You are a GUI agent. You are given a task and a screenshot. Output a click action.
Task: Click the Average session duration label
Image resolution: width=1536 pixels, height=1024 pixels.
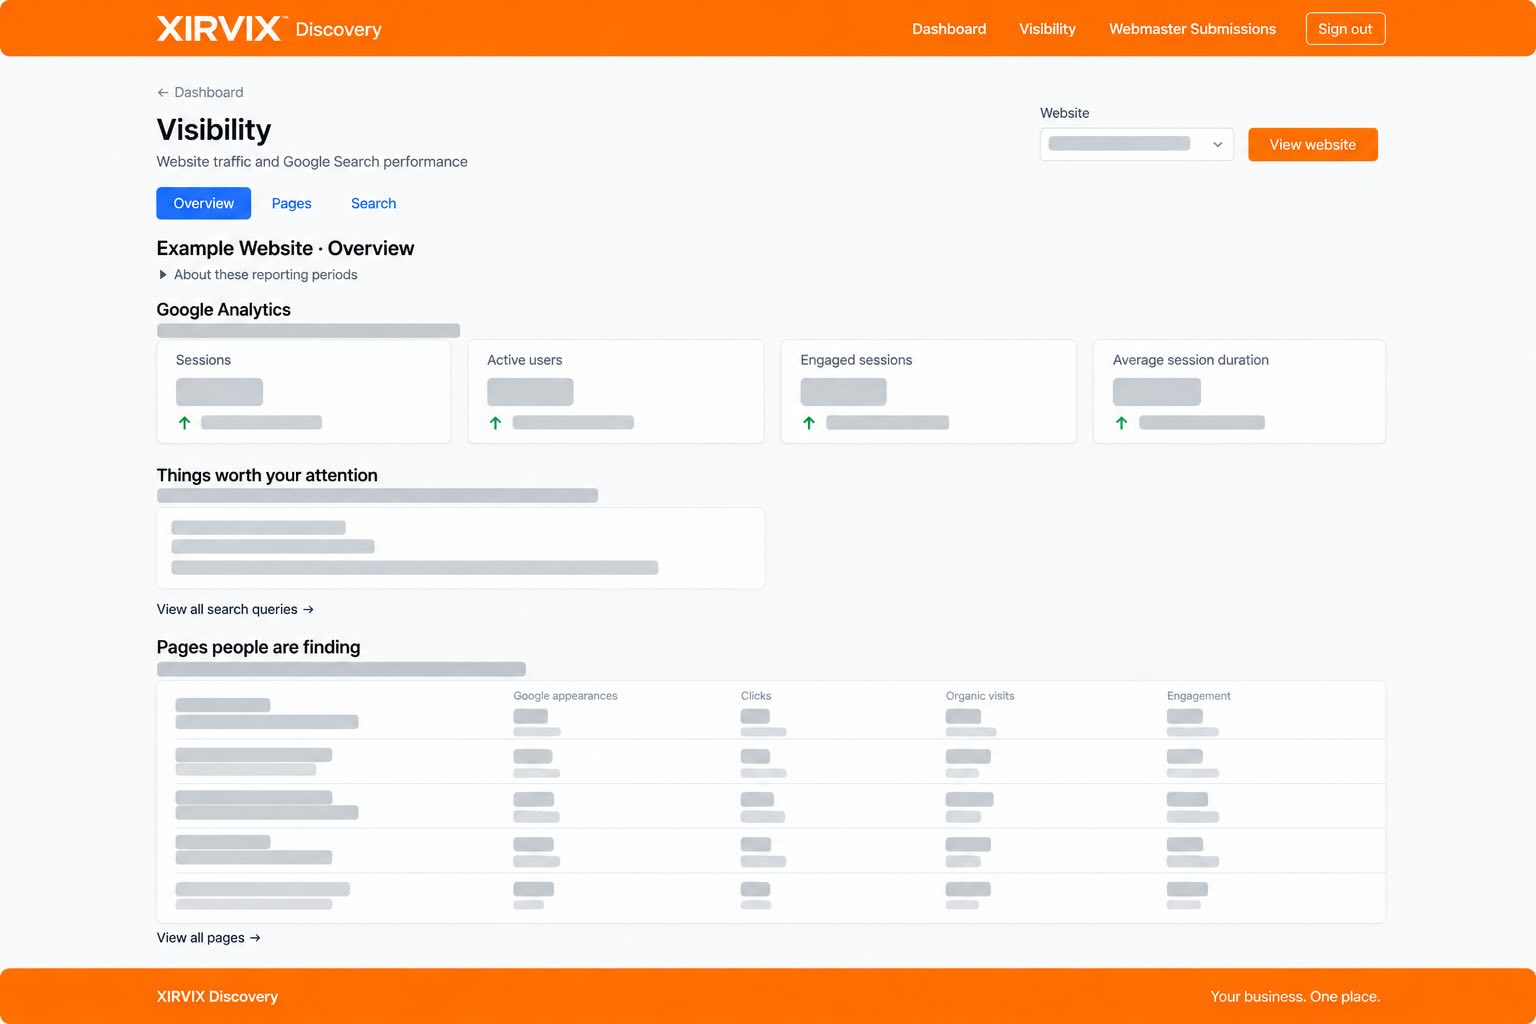click(1190, 360)
